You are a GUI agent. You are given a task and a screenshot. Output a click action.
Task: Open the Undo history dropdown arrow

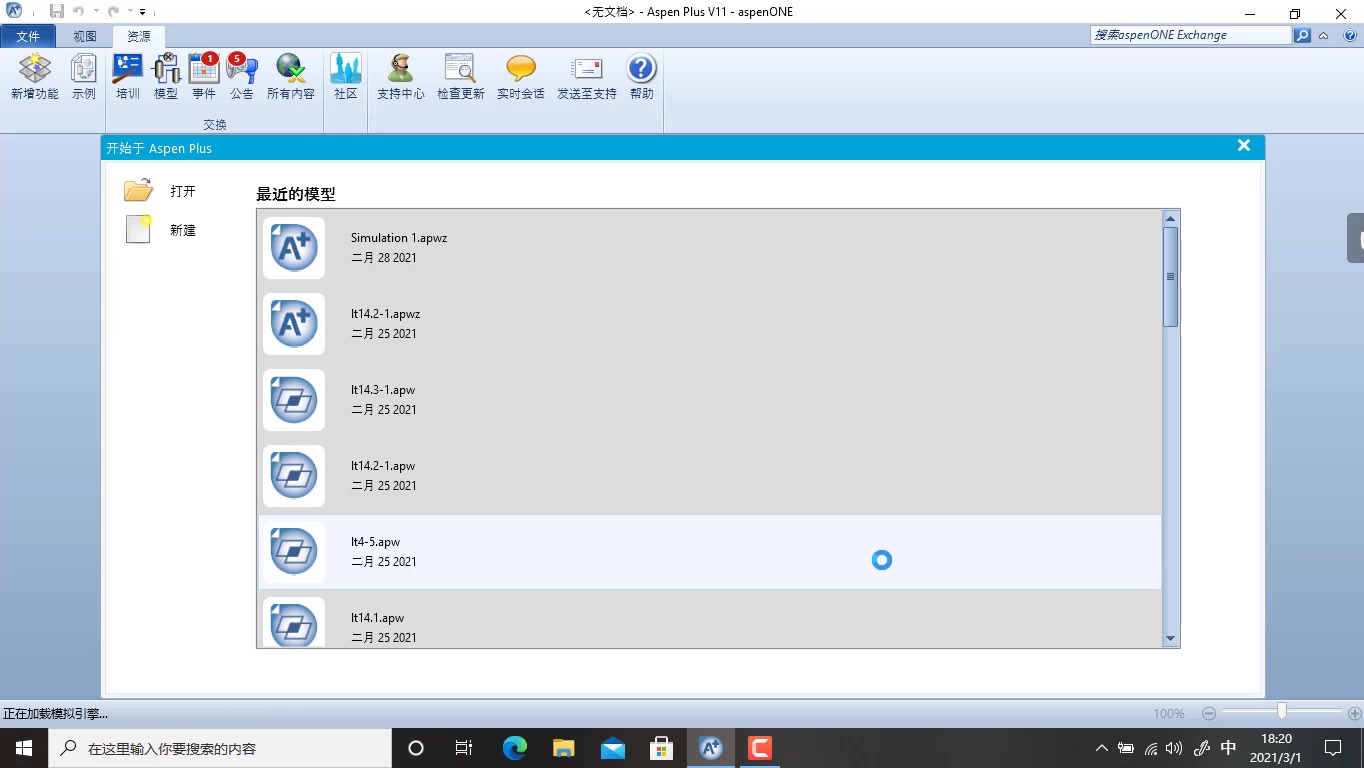tap(95, 12)
